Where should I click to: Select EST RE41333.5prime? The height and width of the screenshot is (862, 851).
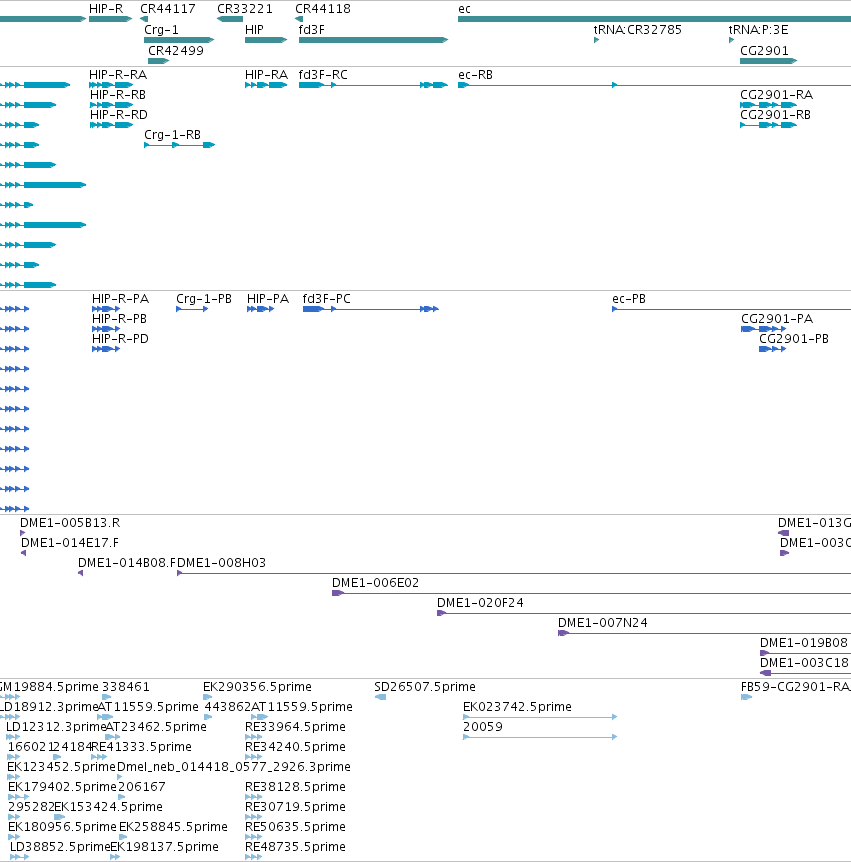99,756
